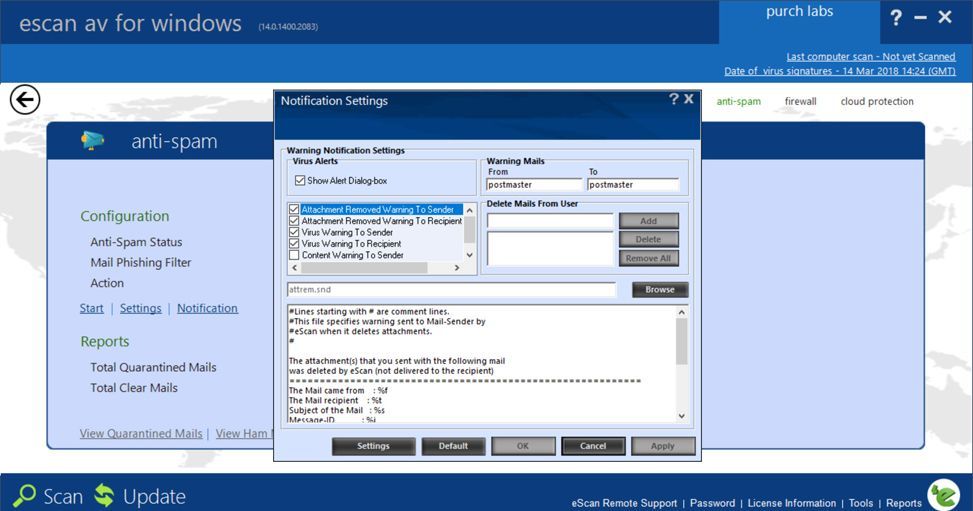This screenshot has width=973, height=511.
Task: Click the Browse button
Action: [660, 289]
